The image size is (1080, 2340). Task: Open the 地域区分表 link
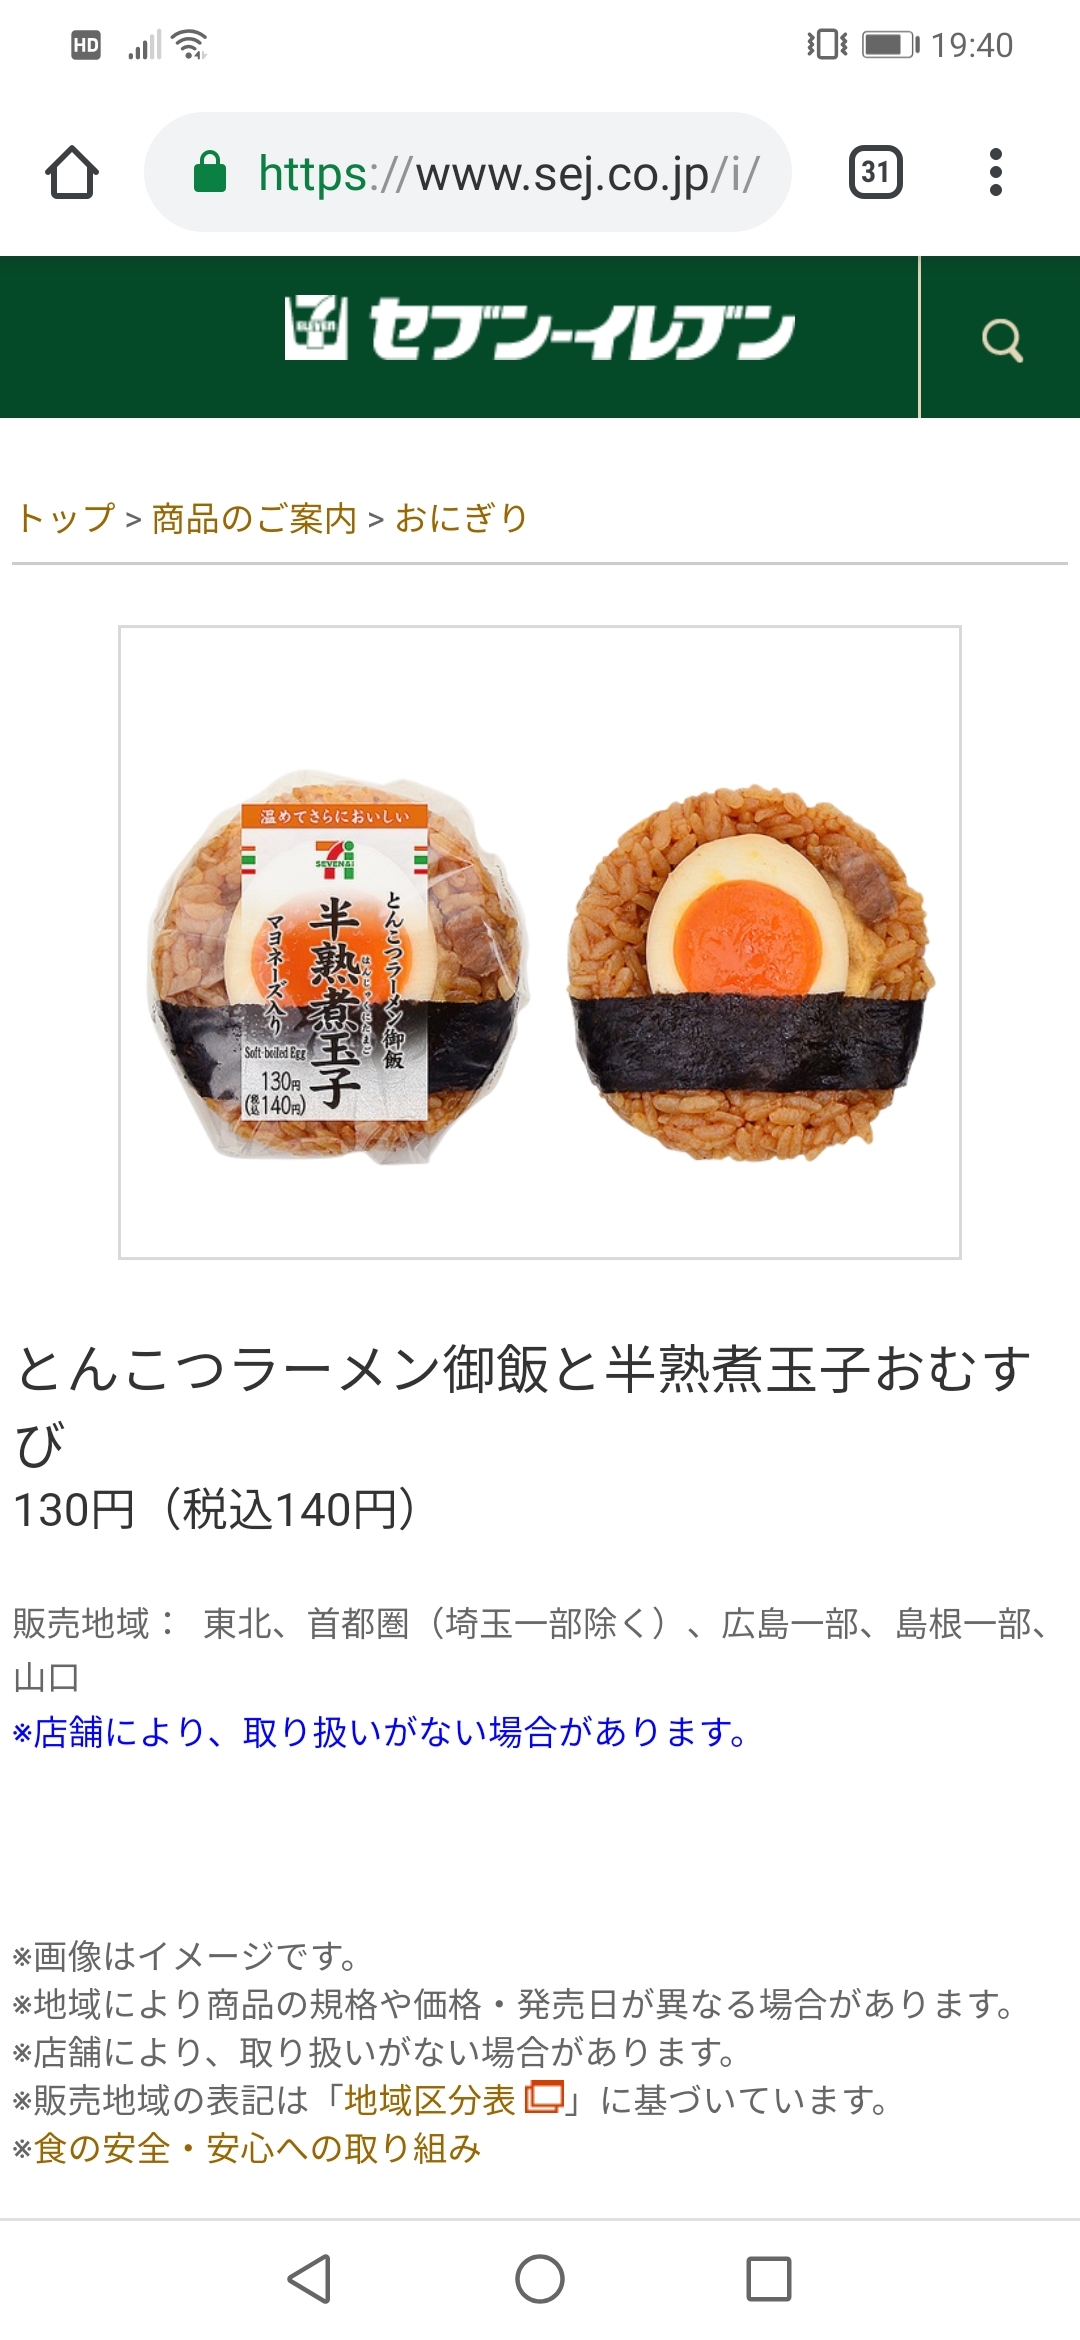point(429,2100)
